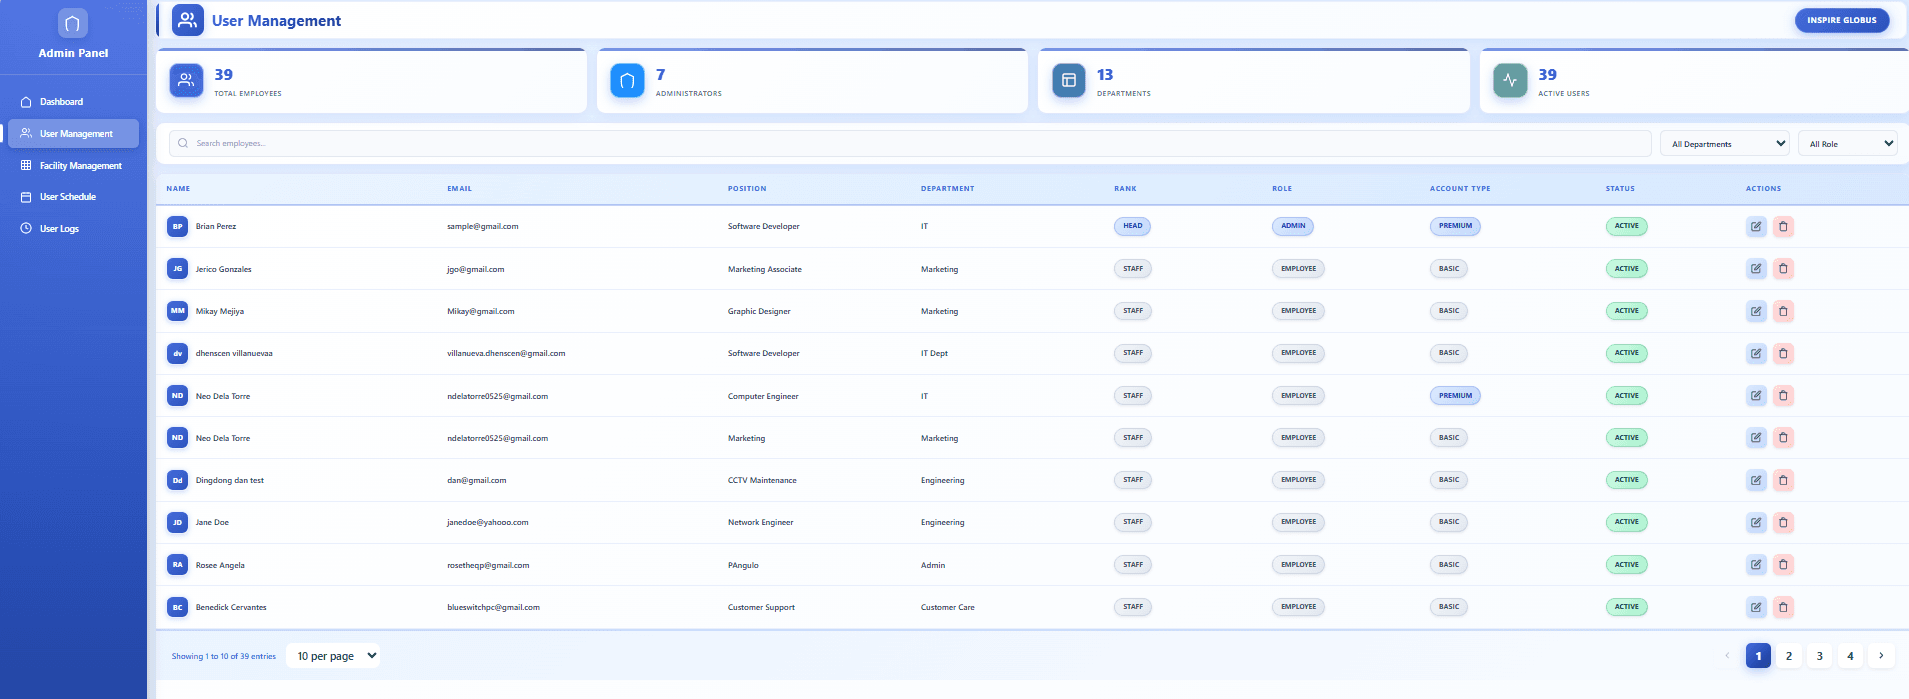Click email jgo@gmail.com

[475, 269]
